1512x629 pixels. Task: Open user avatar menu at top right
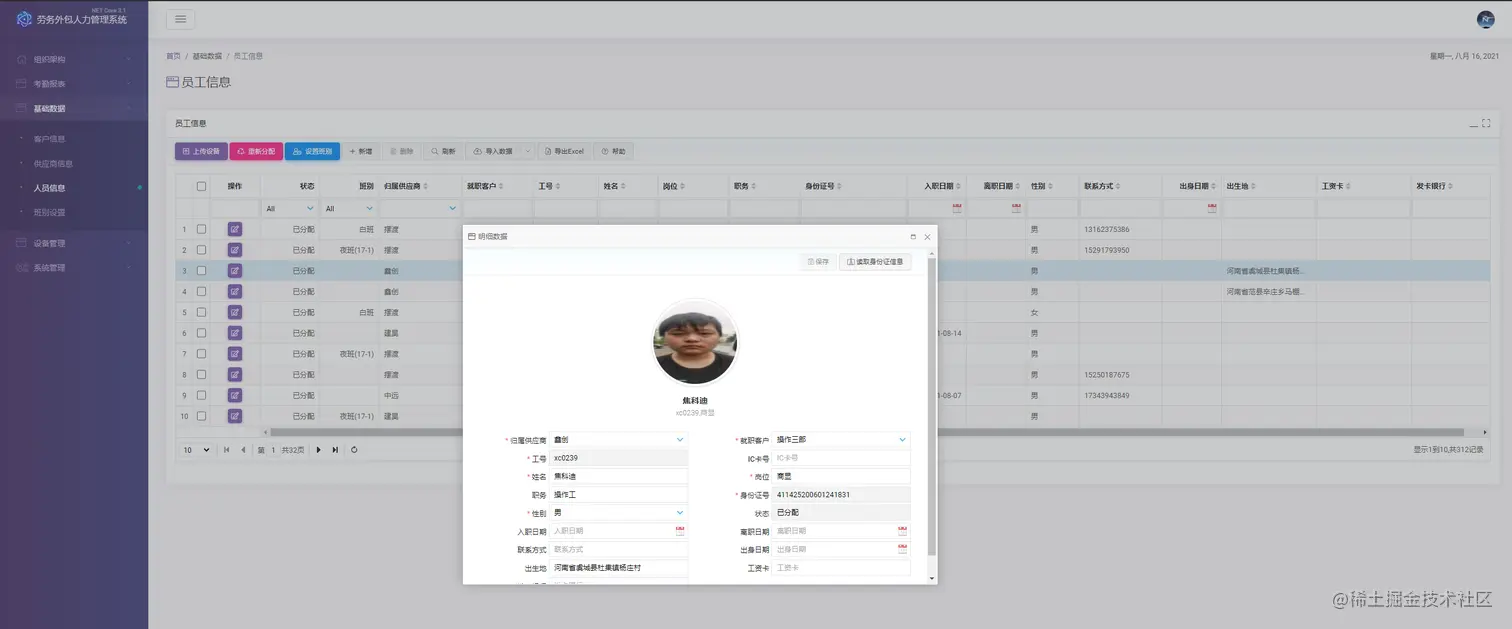pos(1485,19)
